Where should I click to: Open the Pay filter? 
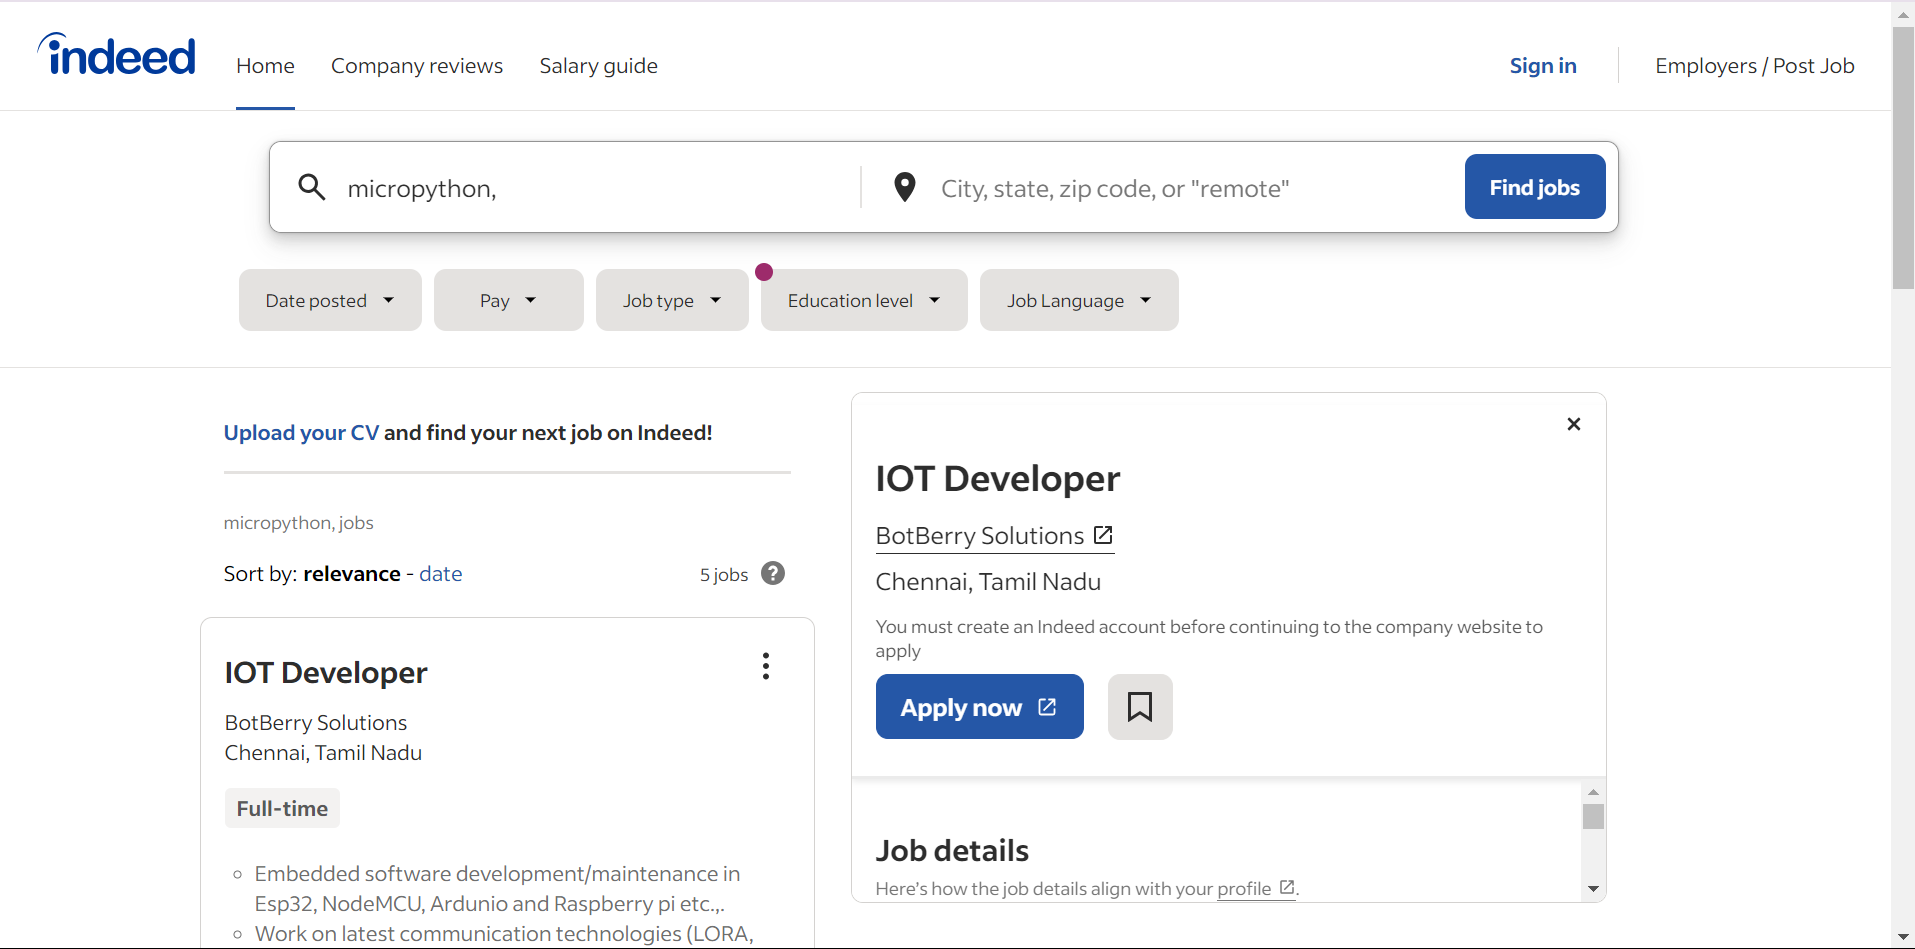pos(507,299)
